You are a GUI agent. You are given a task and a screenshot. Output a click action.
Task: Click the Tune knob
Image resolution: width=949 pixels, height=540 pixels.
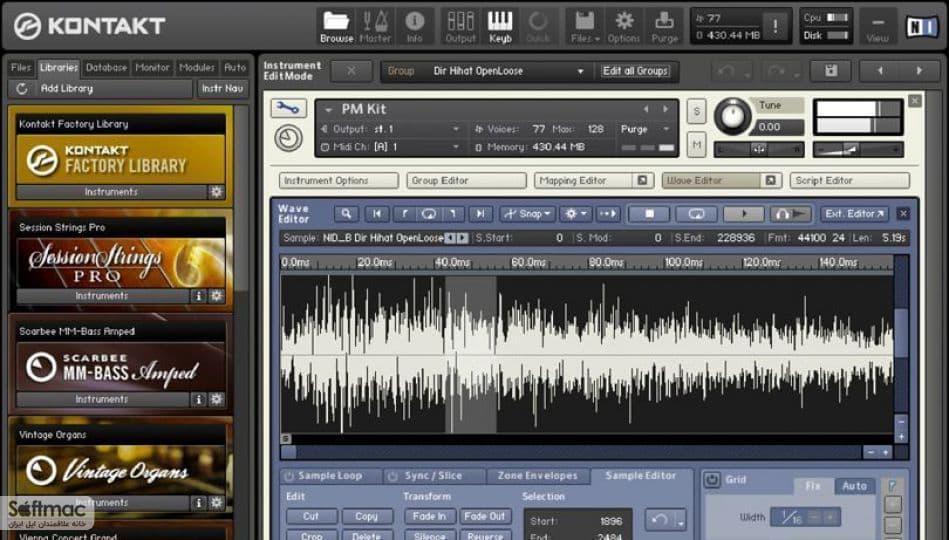tap(732, 117)
